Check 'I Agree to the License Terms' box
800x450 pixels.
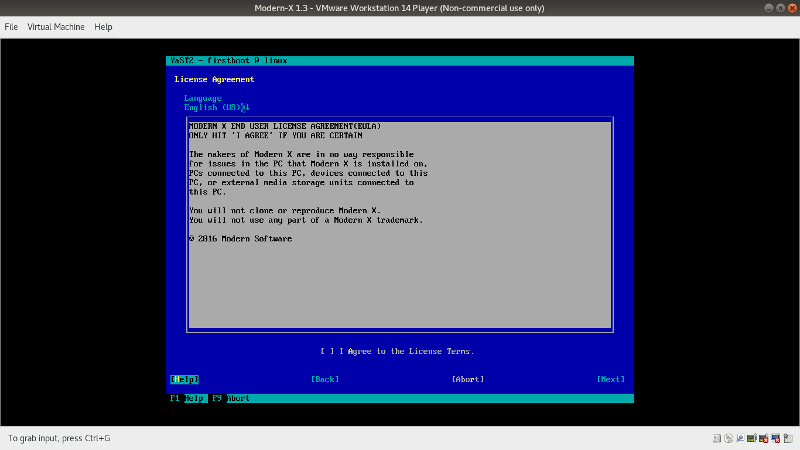327,351
